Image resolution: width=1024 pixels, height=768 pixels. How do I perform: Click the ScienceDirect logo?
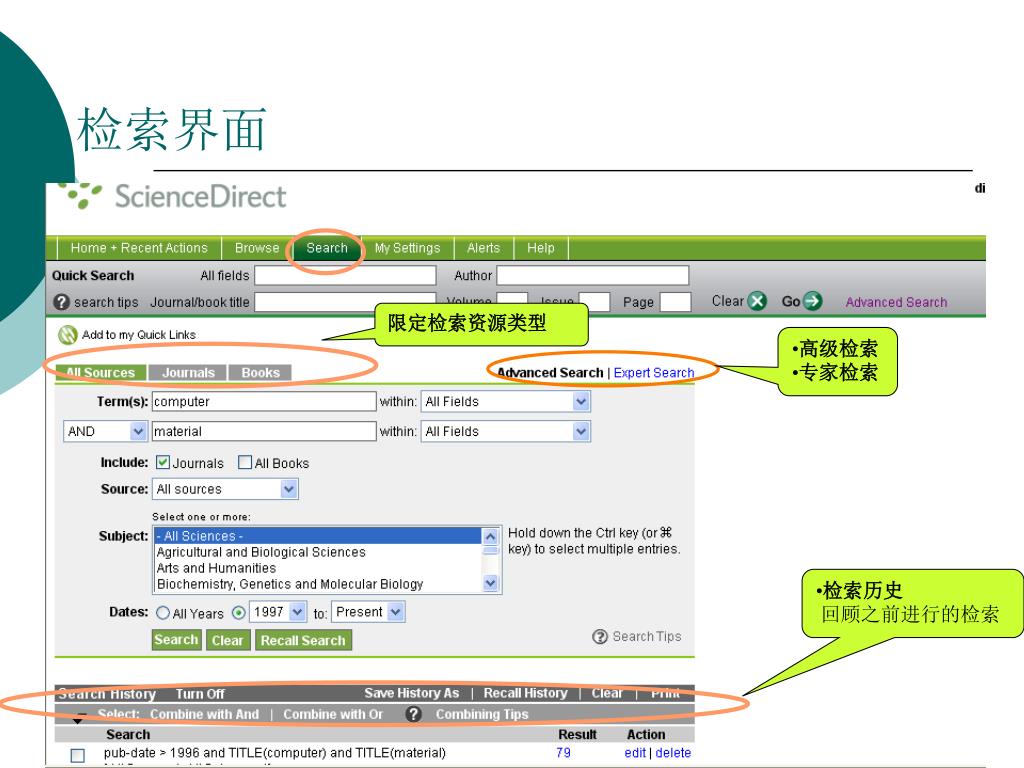(x=173, y=195)
